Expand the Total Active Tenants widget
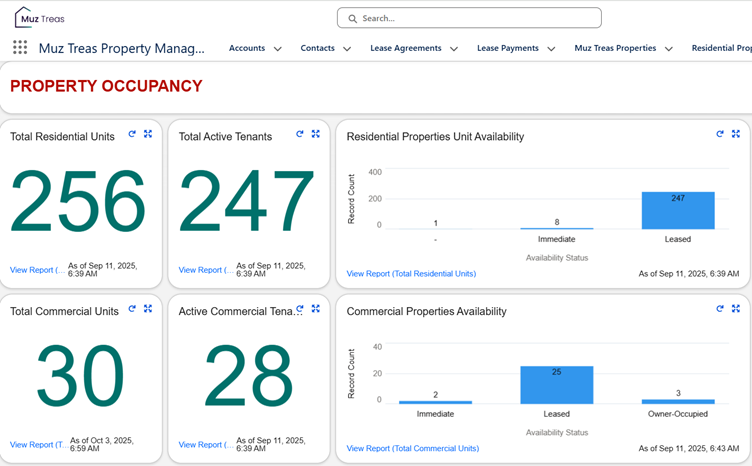The height and width of the screenshot is (466, 752). pyautogui.click(x=316, y=134)
